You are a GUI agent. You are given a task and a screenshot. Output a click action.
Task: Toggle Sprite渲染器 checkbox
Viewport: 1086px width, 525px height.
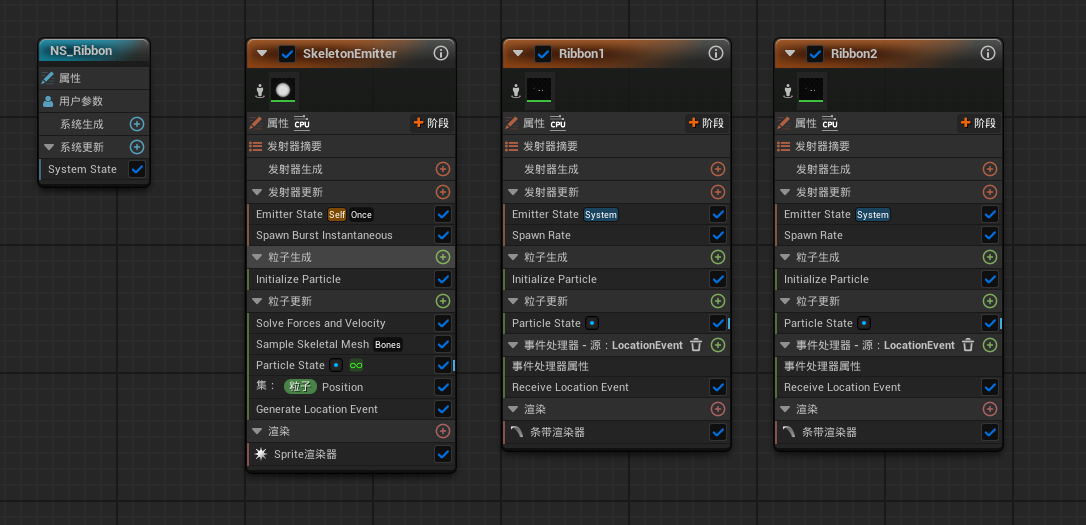tap(443, 454)
